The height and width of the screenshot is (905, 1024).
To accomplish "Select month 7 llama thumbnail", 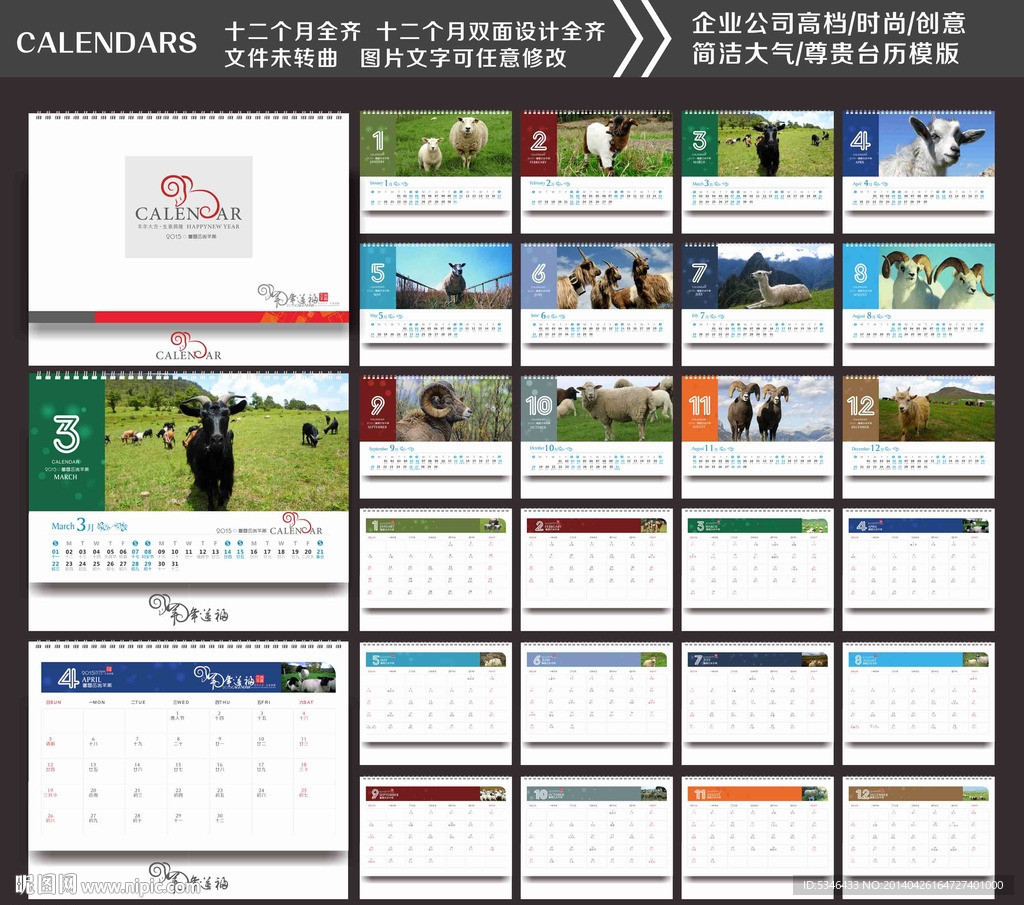I will (x=758, y=304).
